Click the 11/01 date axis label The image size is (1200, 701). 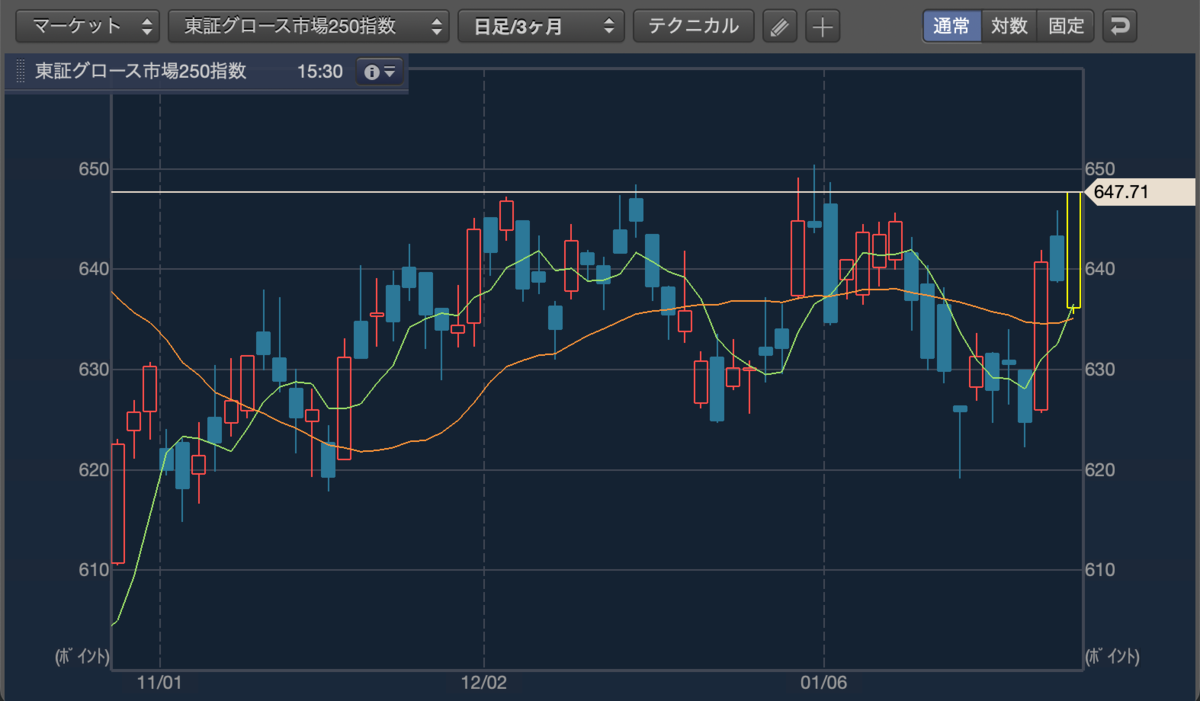point(160,684)
